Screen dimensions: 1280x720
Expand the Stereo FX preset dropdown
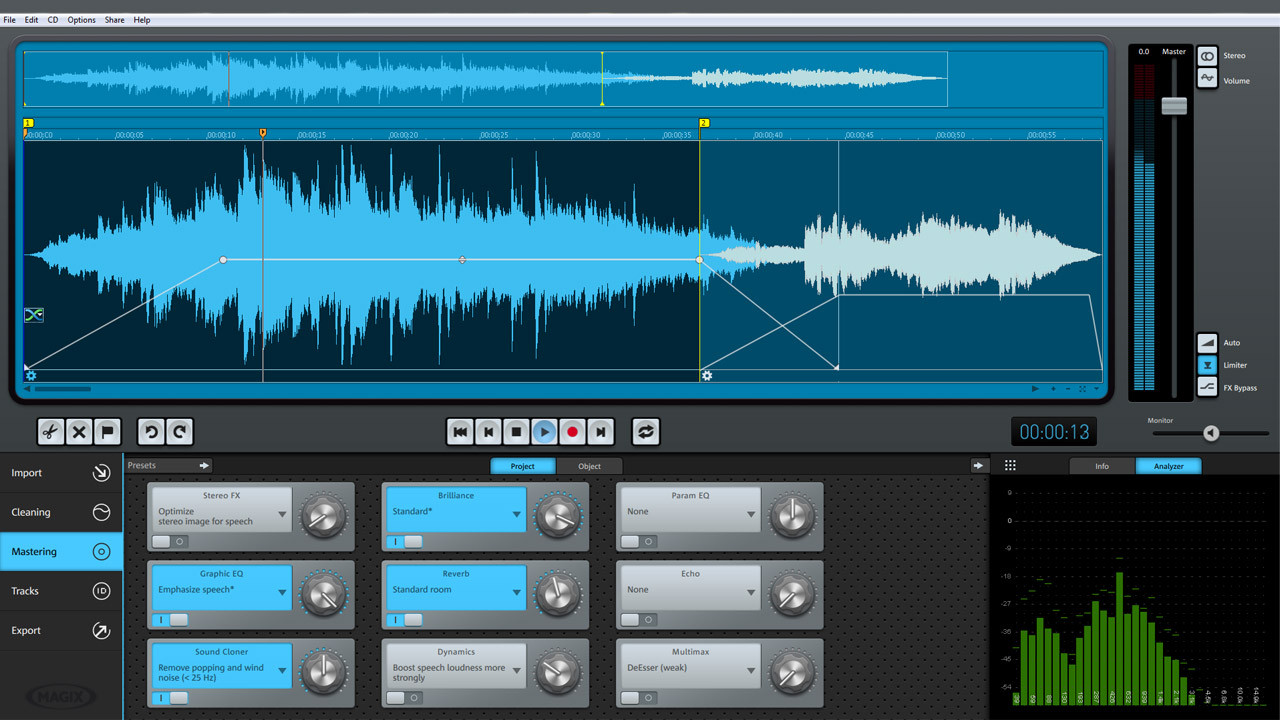point(282,516)
